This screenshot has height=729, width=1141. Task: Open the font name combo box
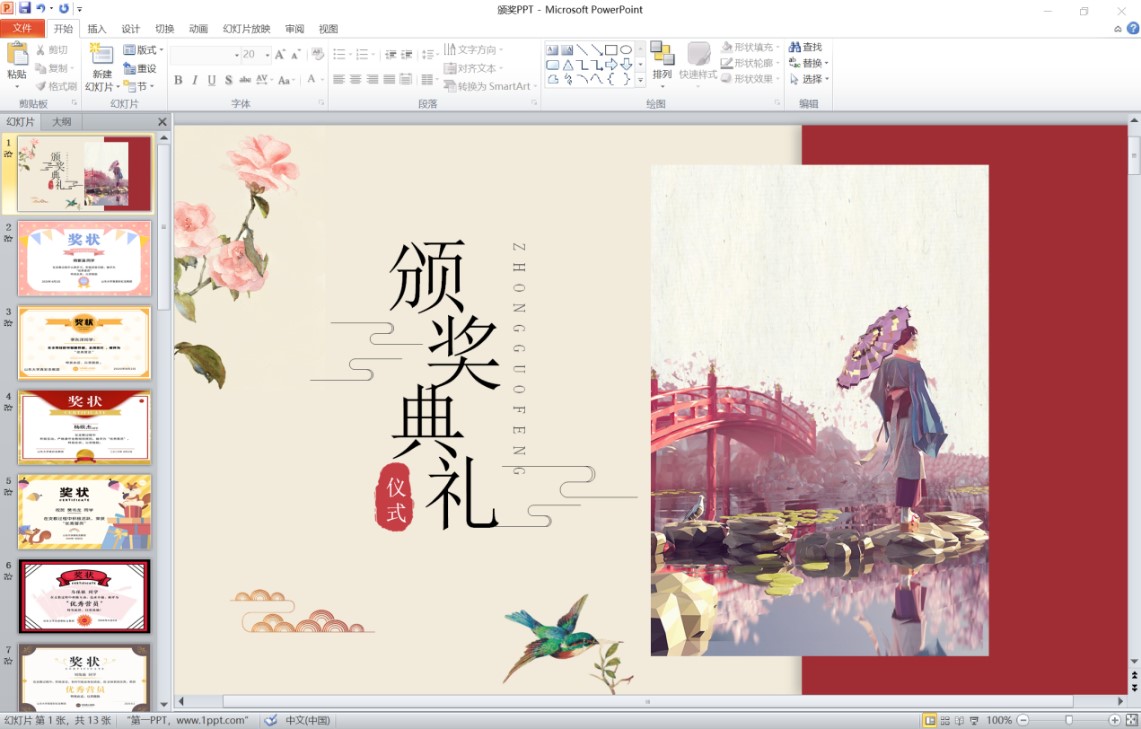tap(204, 55)
